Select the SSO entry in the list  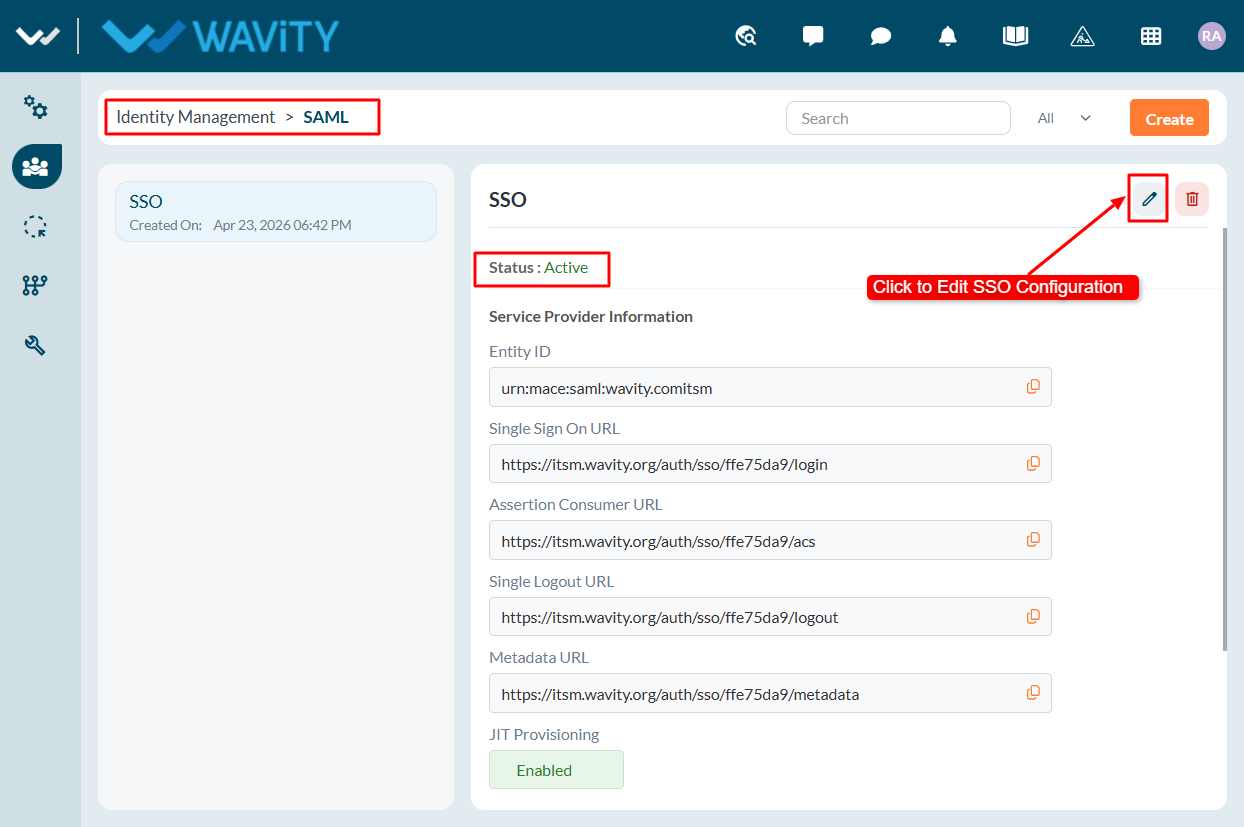[276, 211]
